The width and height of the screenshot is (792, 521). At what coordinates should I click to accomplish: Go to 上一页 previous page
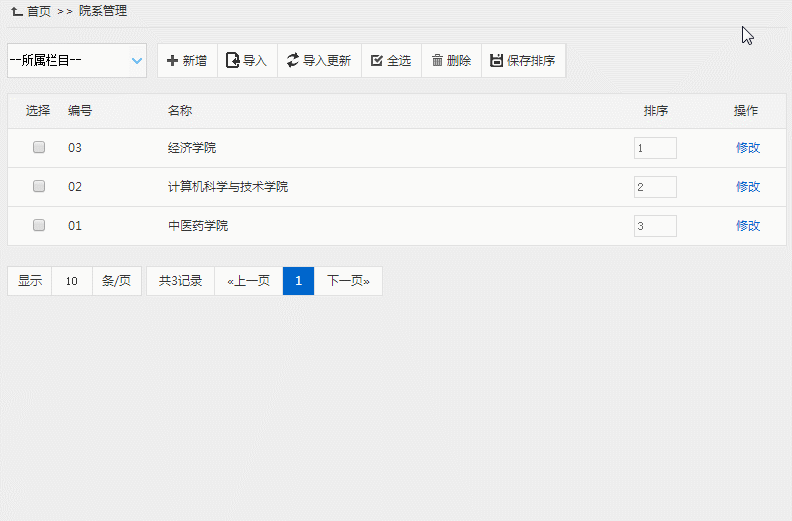pyautogui.click(x=248, y=281)
